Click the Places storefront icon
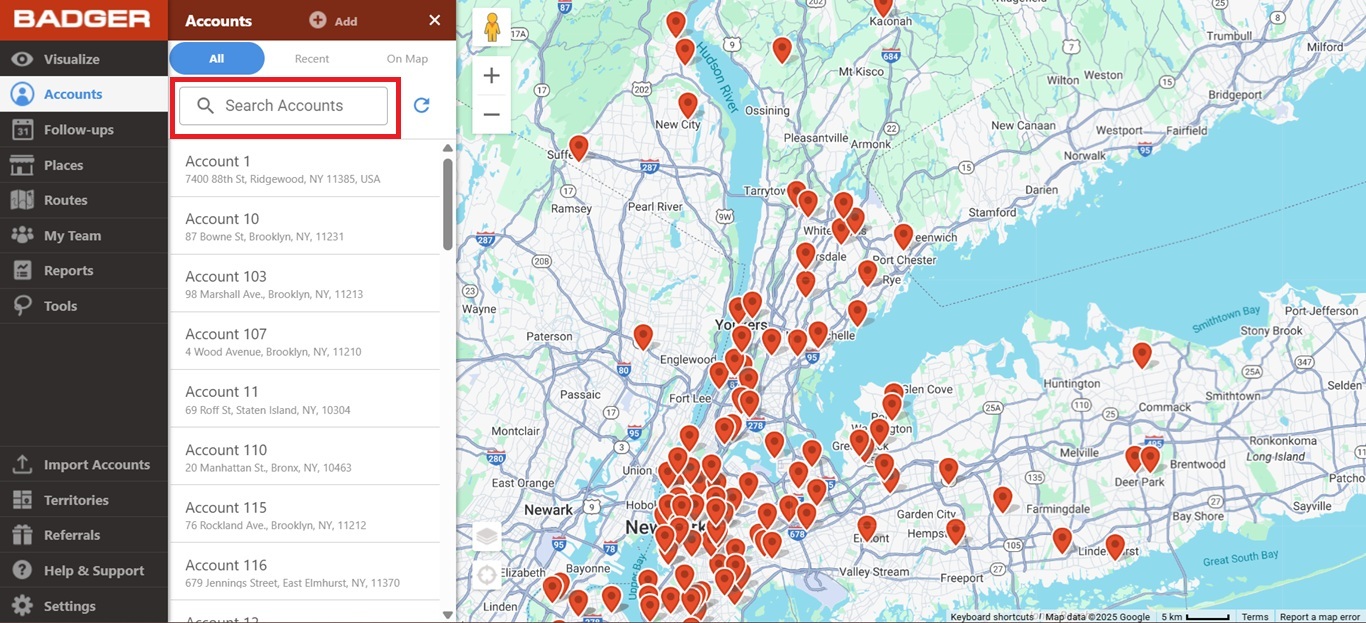 coord(22,165)
